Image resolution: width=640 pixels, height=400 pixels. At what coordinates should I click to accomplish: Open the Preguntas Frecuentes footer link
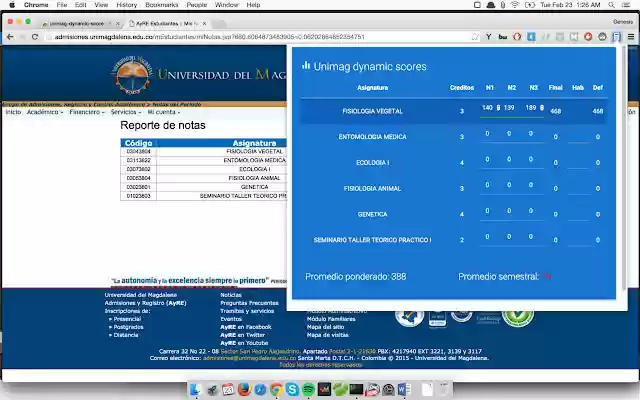[x=249, y=303]
